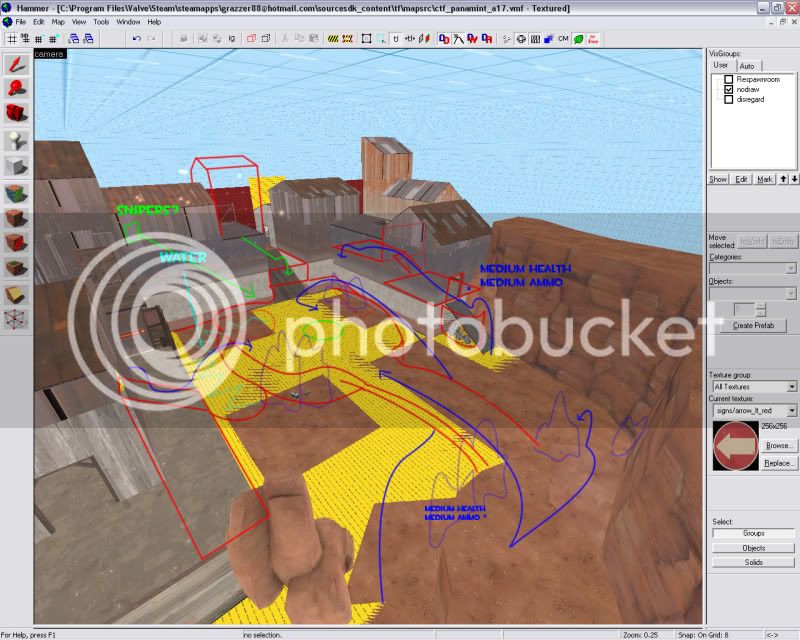Open the Objects dropdown
This screenshot has width=800, height=640.
(x=753, y=293)
